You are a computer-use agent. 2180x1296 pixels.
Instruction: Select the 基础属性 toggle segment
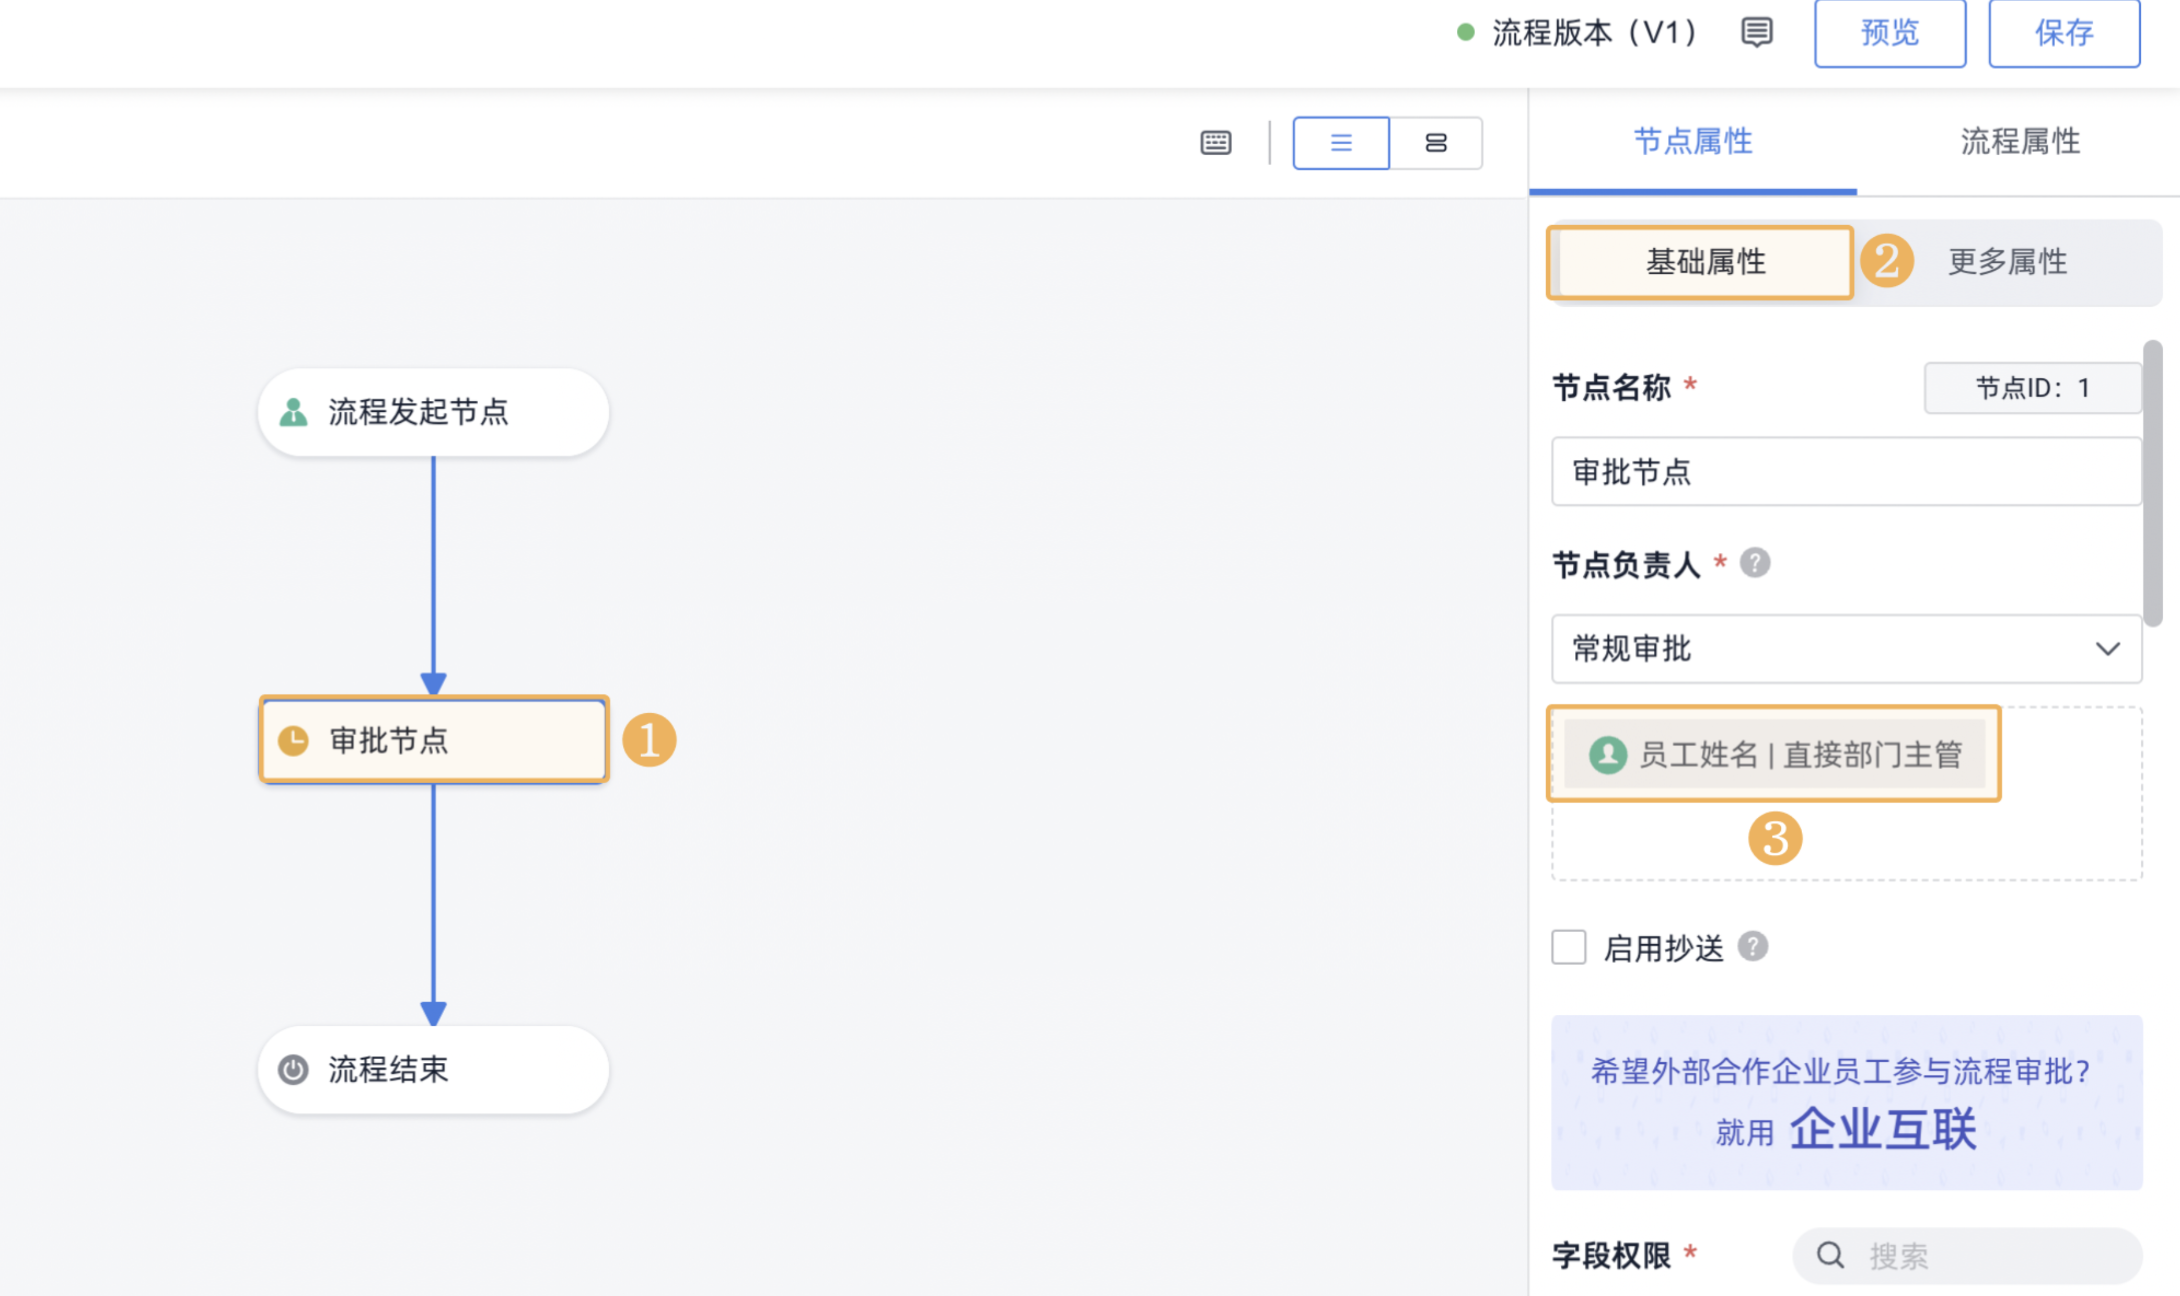tap(1704, 262)
